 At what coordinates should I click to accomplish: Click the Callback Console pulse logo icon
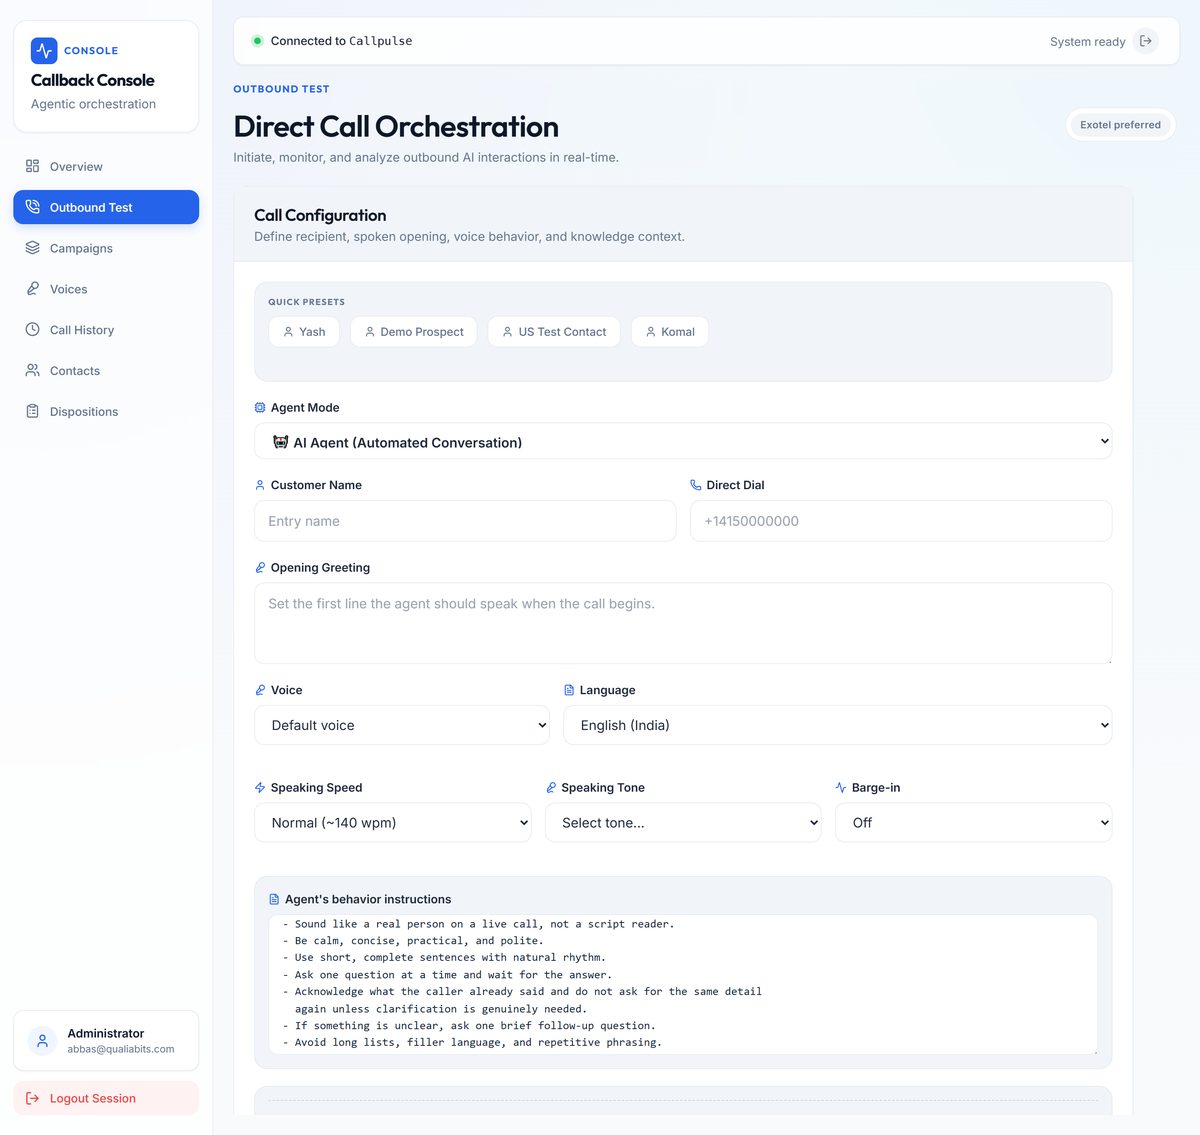(x=44, y=50)
